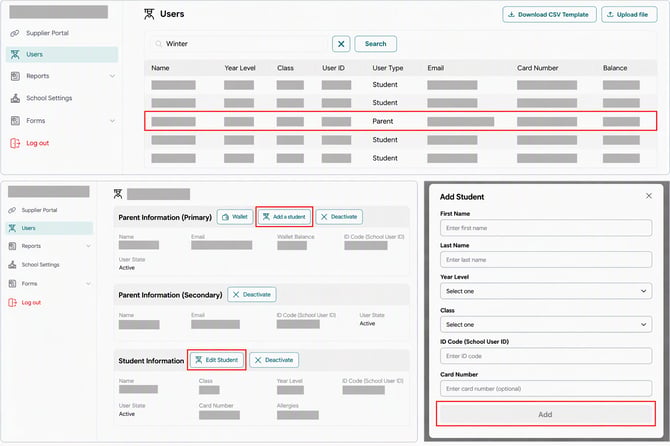Click the Name column header
The height and width of the screenshot is (446, 670).
click(x=160, y=68)
